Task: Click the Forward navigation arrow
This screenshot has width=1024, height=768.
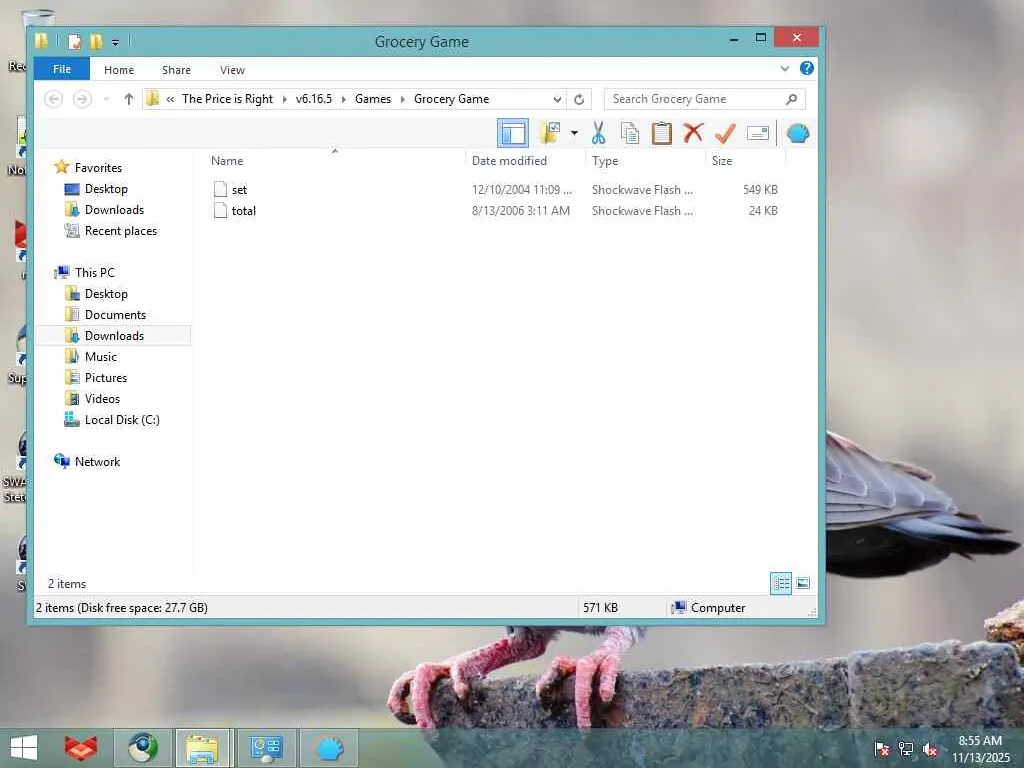Action: [x=82, y=99]
